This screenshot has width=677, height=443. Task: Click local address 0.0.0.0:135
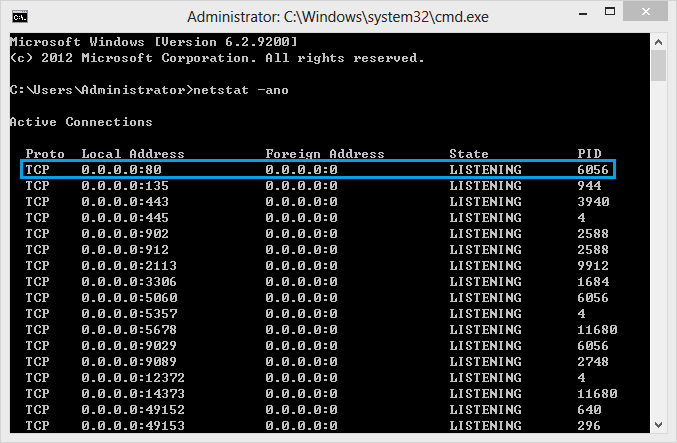click(x=125, y=186)
